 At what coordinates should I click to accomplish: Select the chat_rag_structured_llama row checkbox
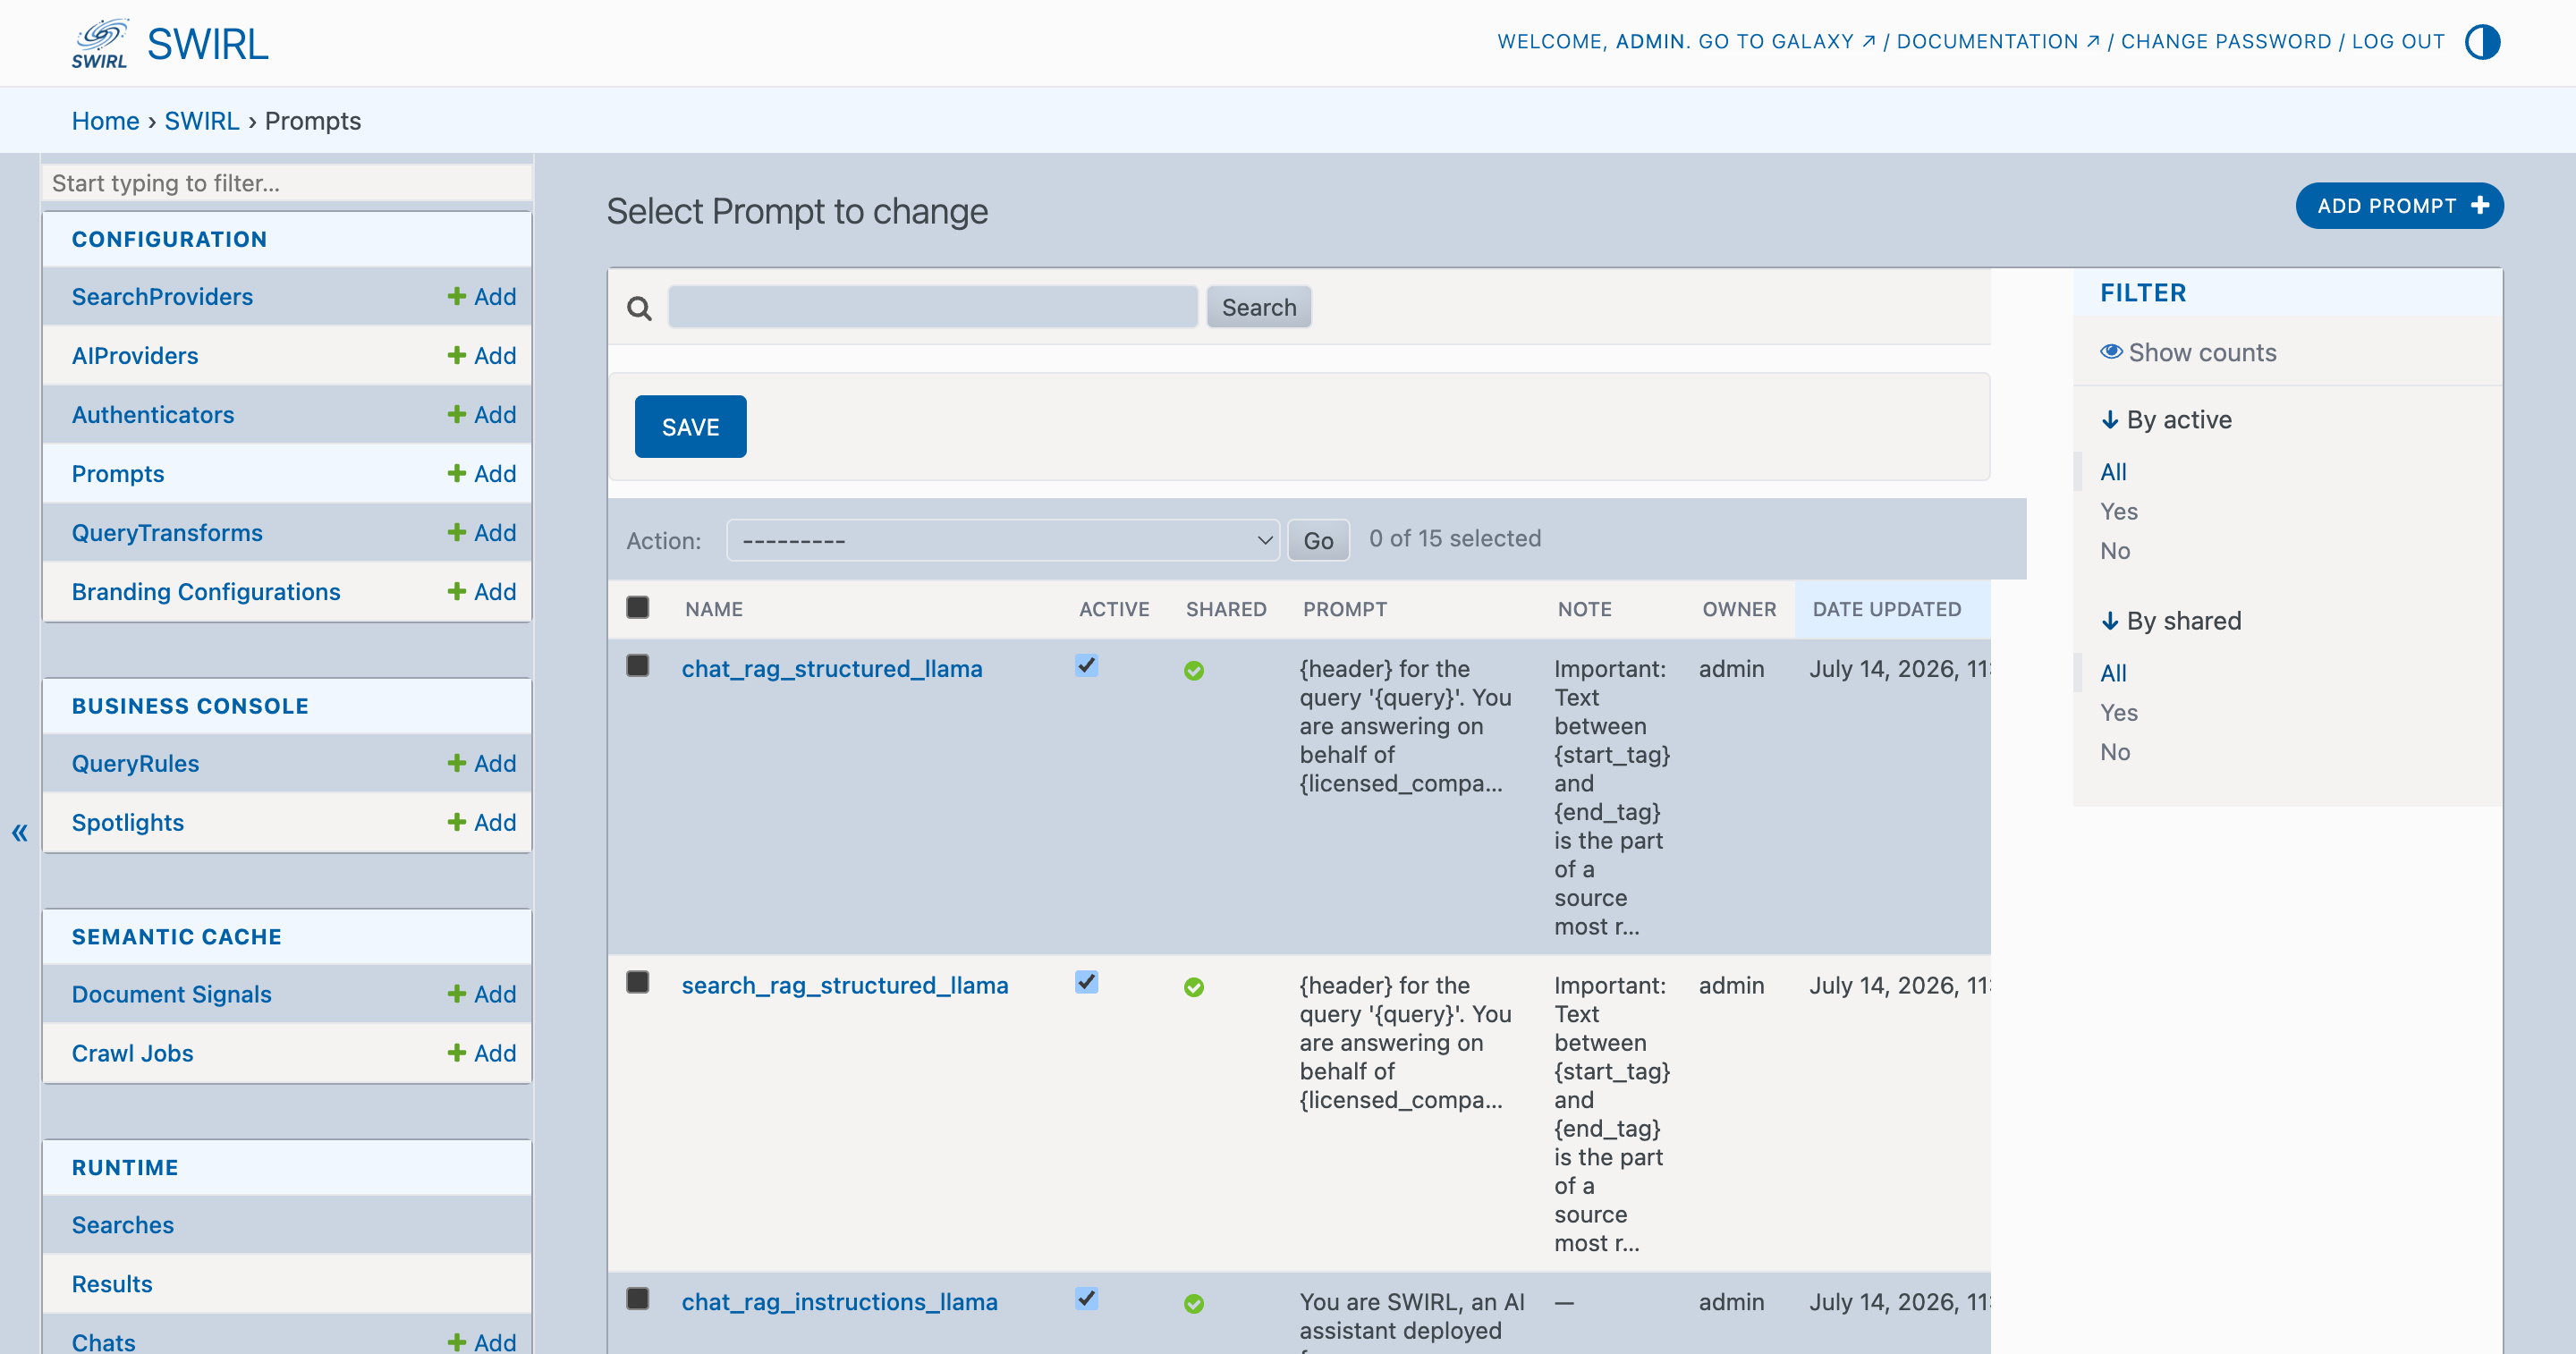(637, 666)
